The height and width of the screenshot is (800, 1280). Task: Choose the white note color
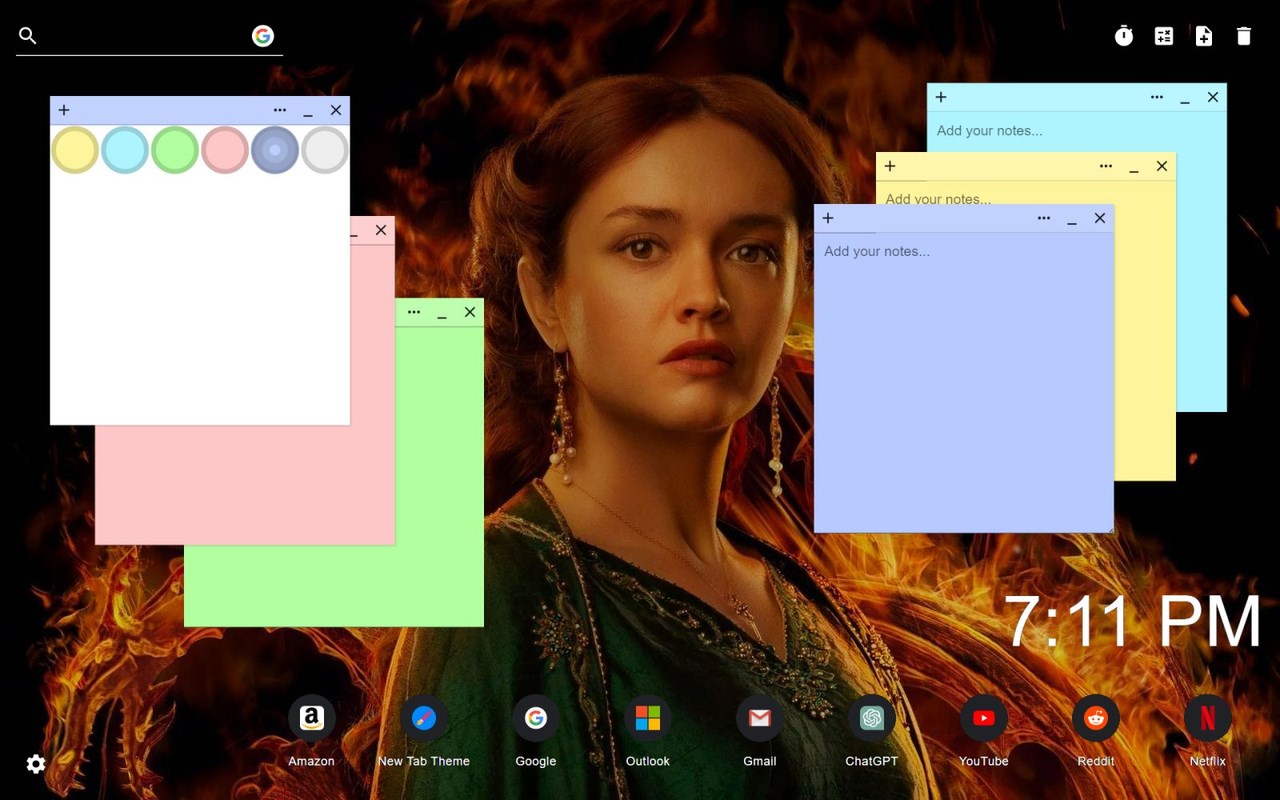[x=325, y=150]
